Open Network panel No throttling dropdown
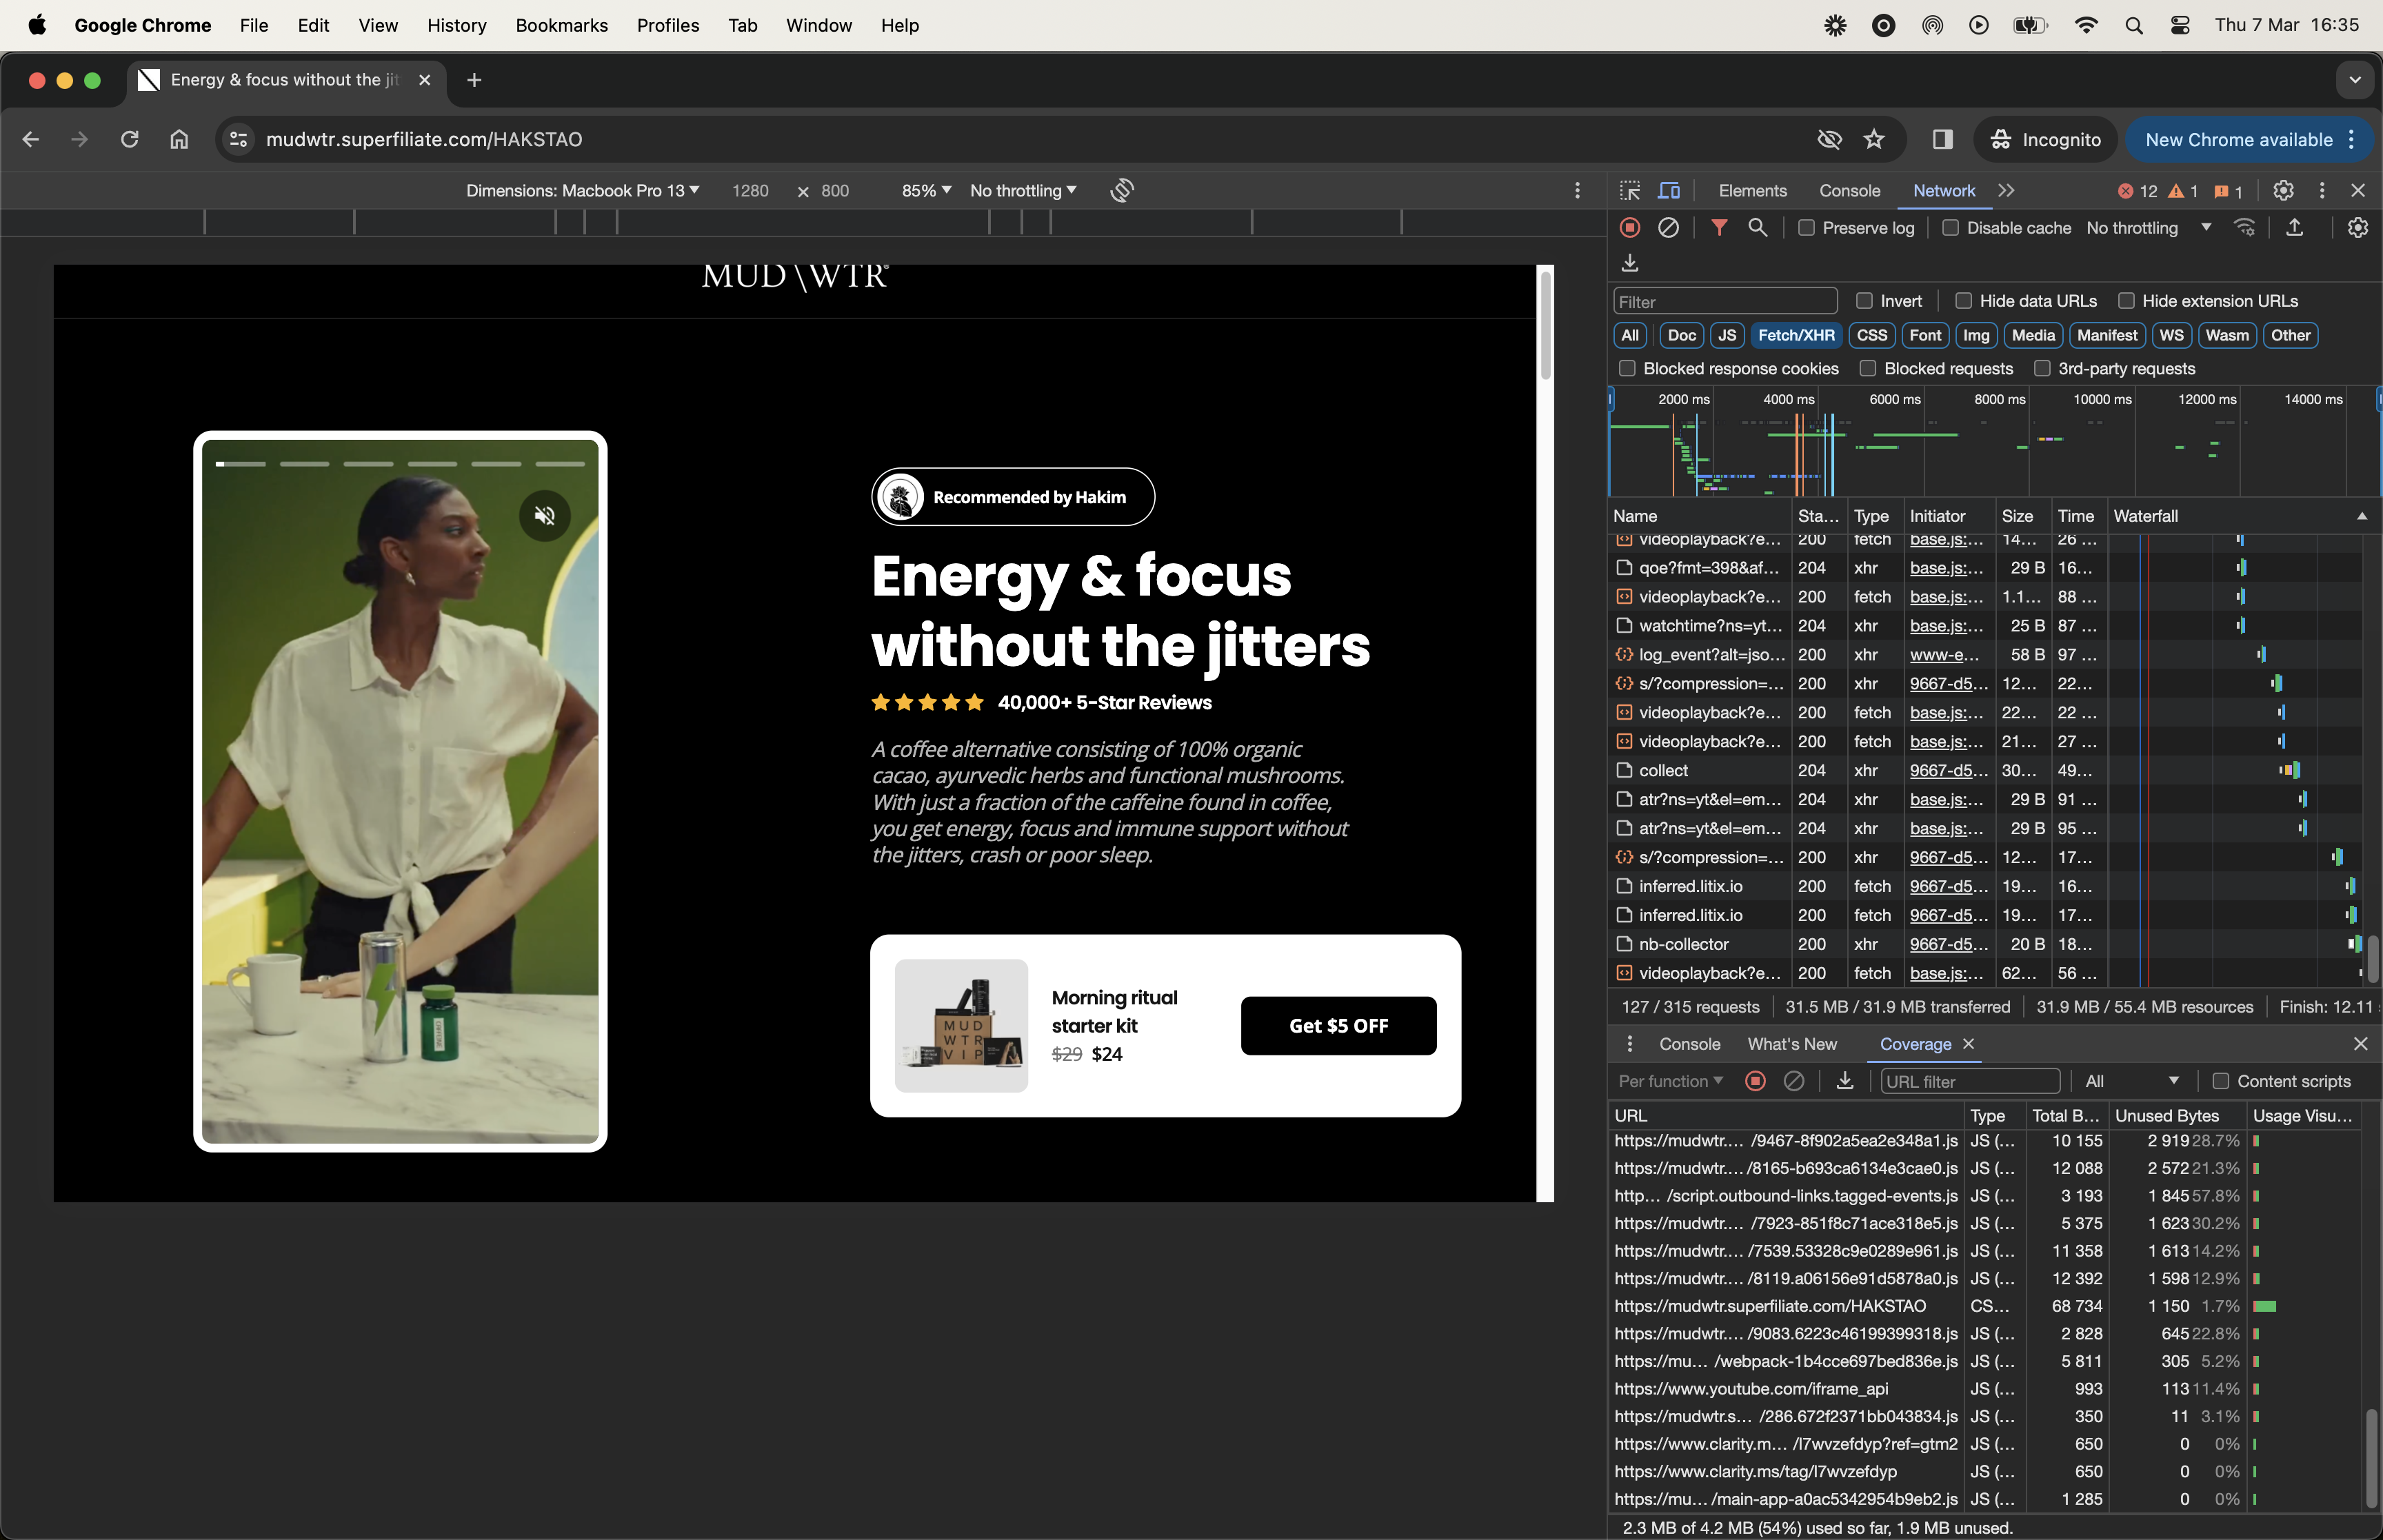Viewport: 2383px width, 1540px height. point(2148,228)
